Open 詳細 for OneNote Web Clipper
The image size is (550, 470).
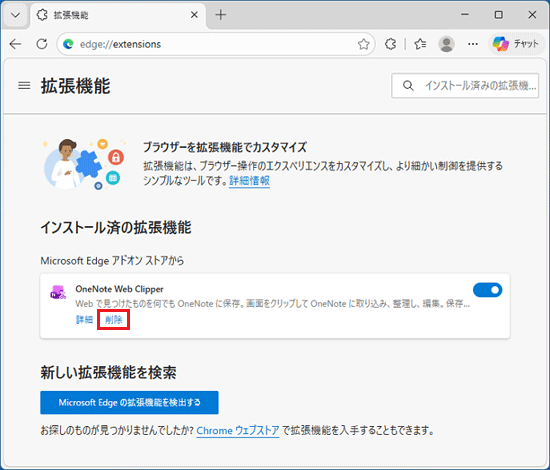[84, 320]
